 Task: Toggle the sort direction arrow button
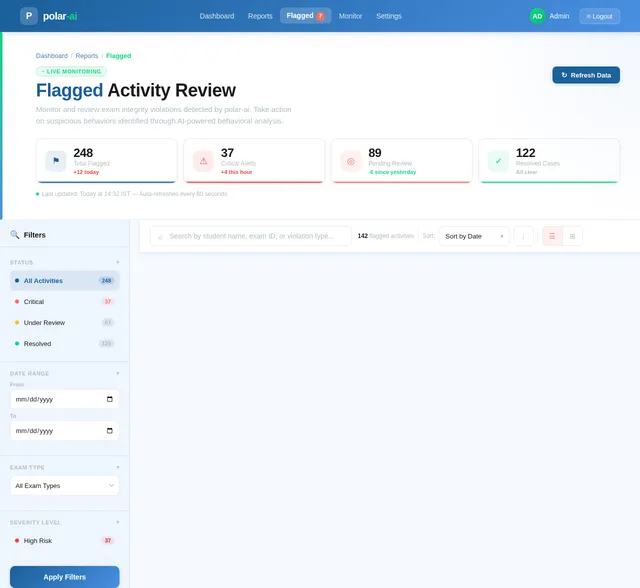click(x=523, y=236)
